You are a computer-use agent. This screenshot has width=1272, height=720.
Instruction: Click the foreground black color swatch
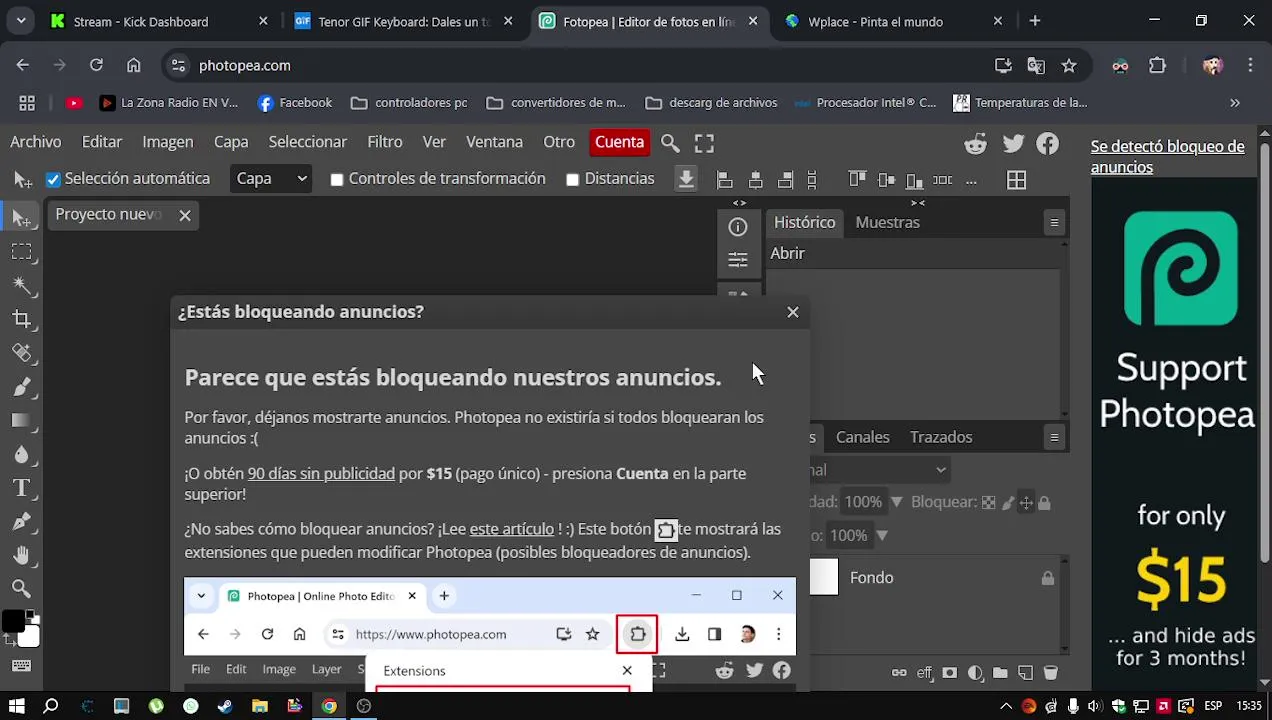13,622
